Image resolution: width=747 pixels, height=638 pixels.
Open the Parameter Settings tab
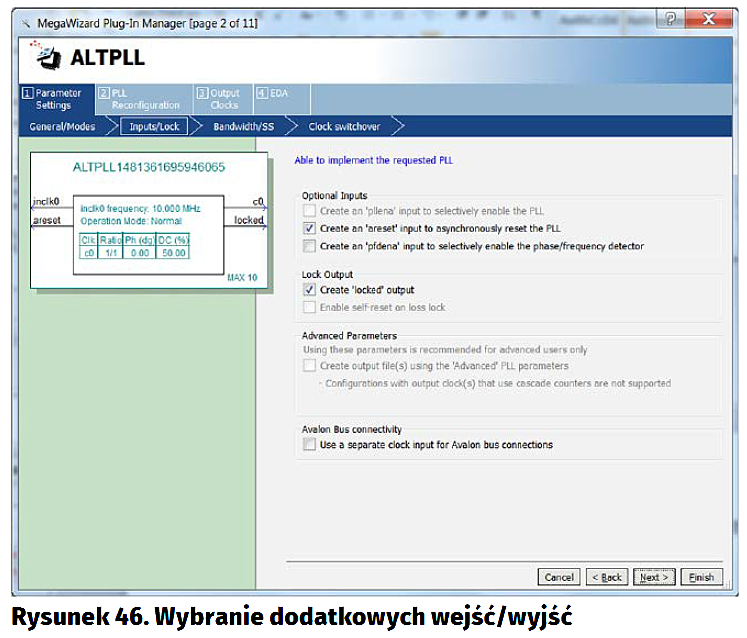[53, 99]
